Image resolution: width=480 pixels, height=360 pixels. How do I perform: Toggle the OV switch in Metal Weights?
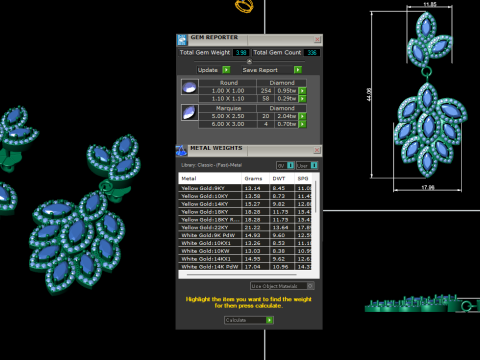(x=285, y=165)
